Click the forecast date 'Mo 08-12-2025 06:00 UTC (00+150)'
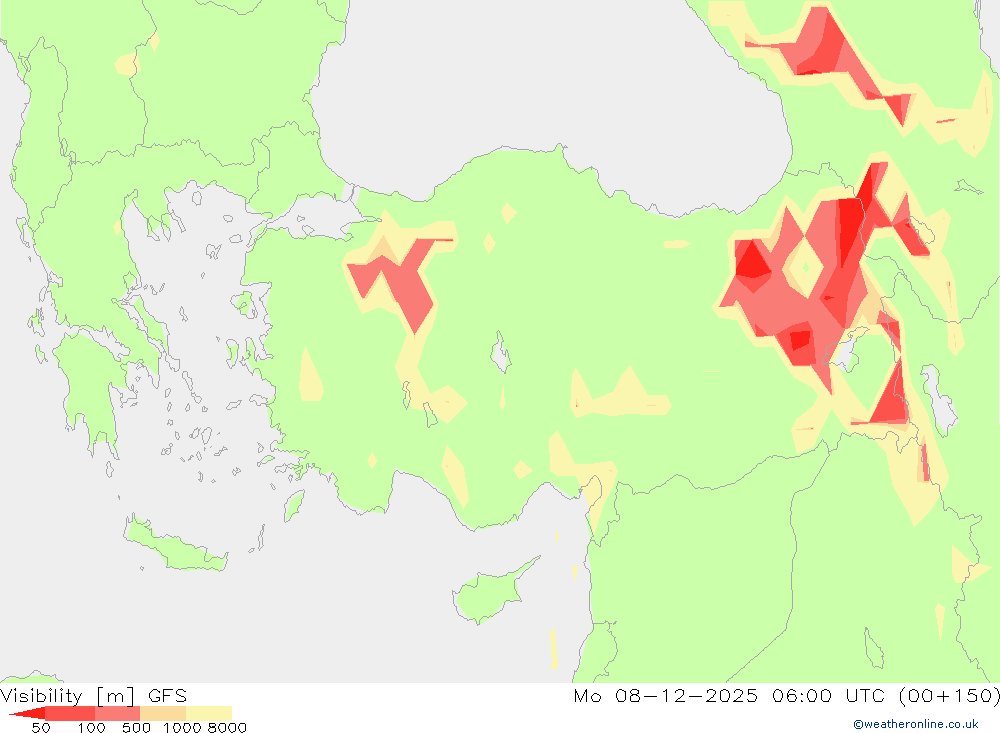The height and width of the screenshot is (733, 1000). click(786, 695)
